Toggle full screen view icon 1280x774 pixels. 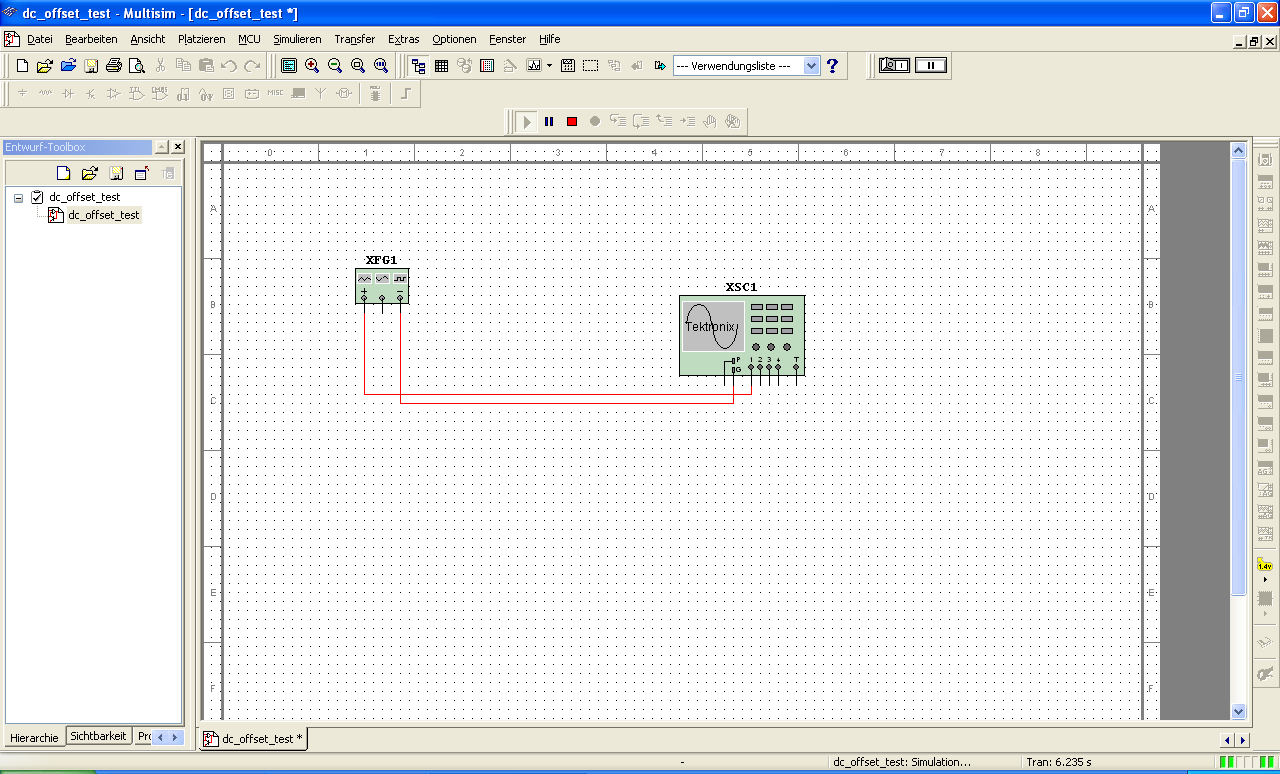(x=289, y=66)
